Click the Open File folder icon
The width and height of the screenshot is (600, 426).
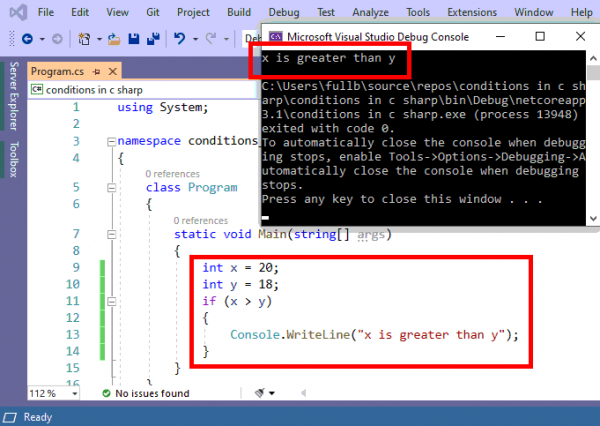point(114,39)
